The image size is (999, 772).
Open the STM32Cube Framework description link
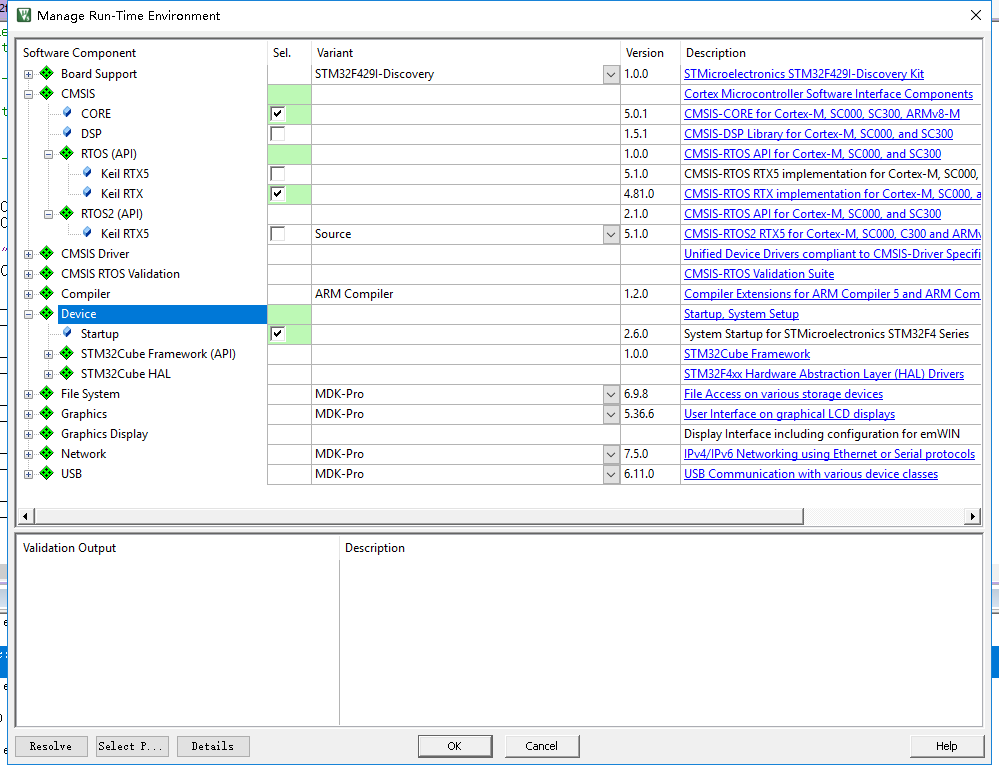click(747, 354)
